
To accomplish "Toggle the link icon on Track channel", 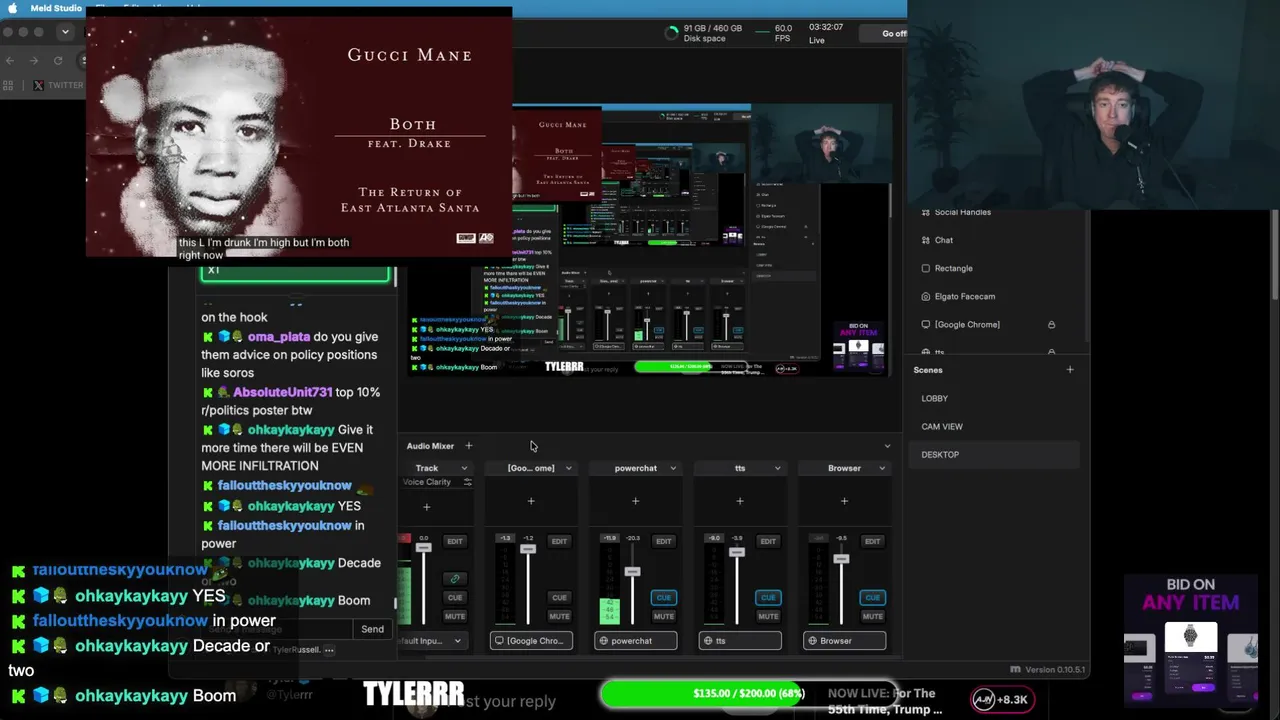I will (x=455, y=579).
